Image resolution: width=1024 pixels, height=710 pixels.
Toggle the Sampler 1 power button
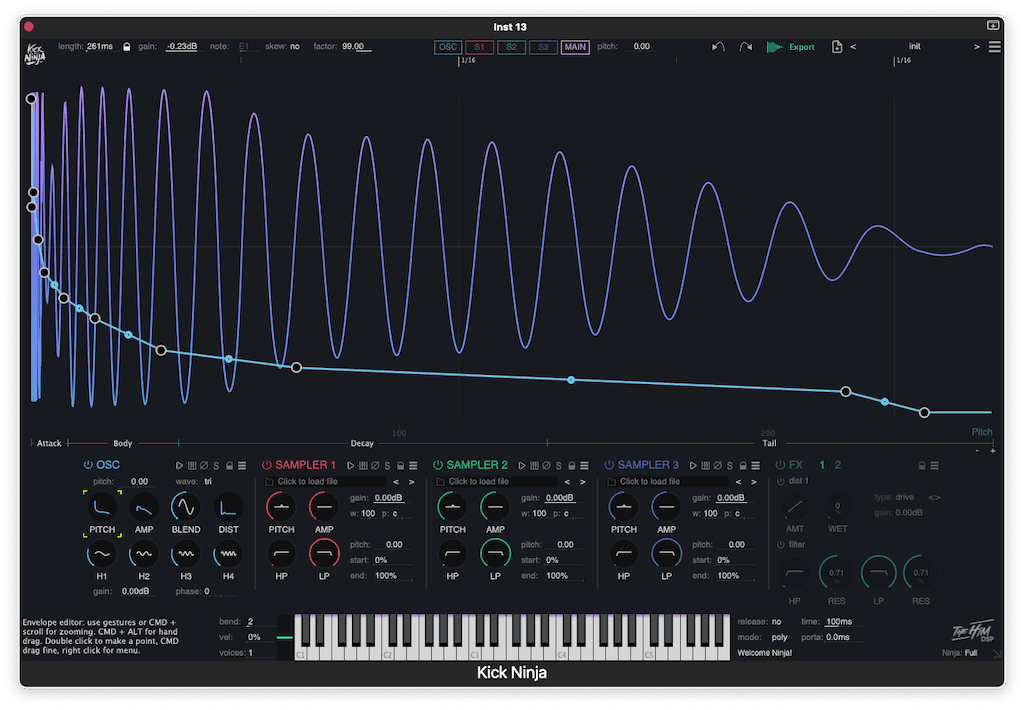[x=266, y=465]
